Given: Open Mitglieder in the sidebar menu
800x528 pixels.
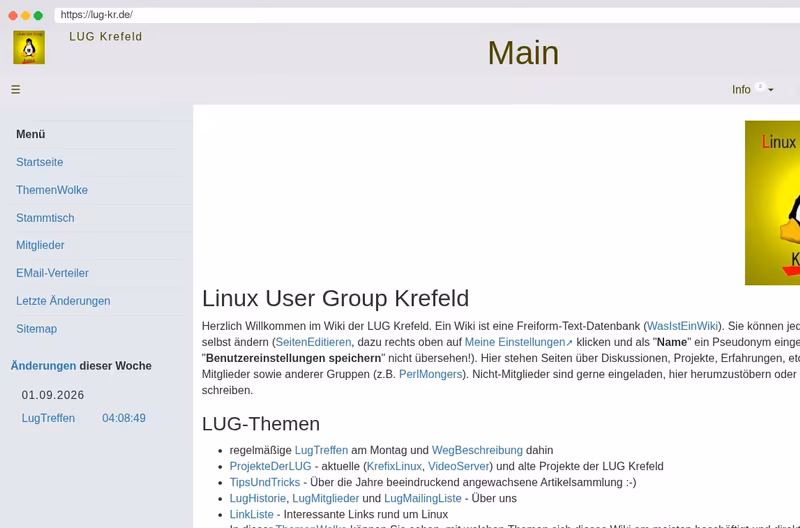Looking at the screenshot, I should tap(40, 245).
